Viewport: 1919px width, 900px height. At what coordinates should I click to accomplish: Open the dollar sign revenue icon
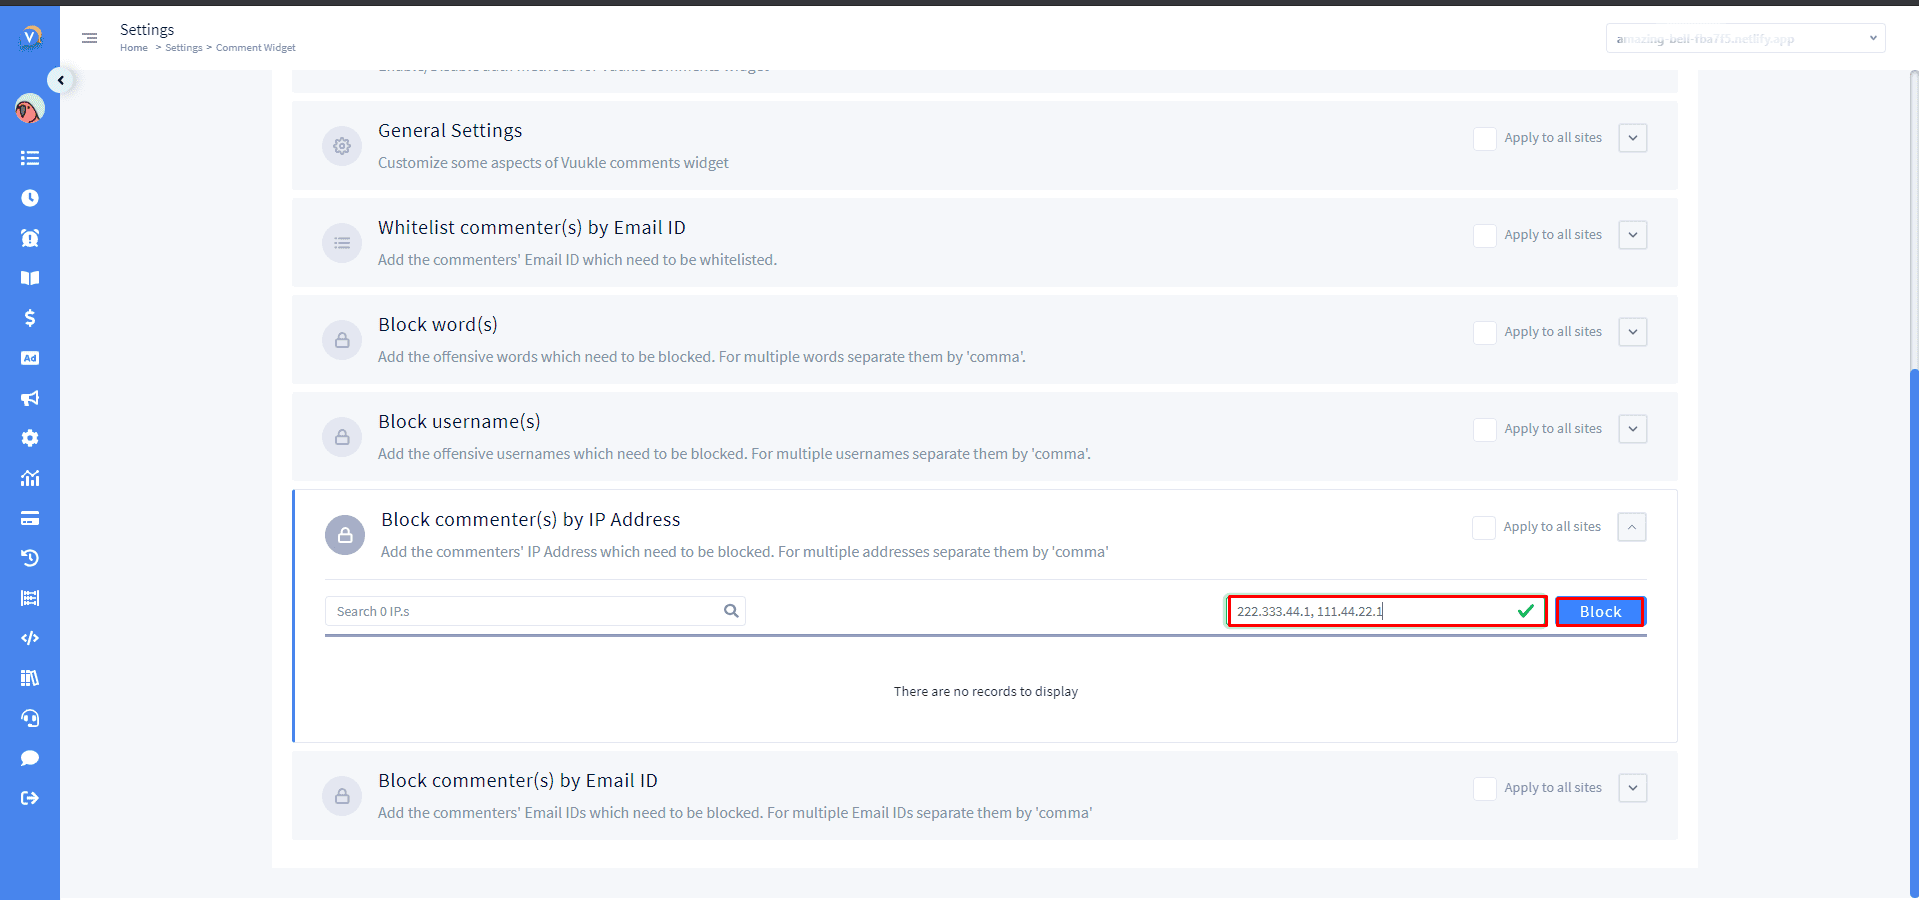pyautogui.click(x=30, y=318)
